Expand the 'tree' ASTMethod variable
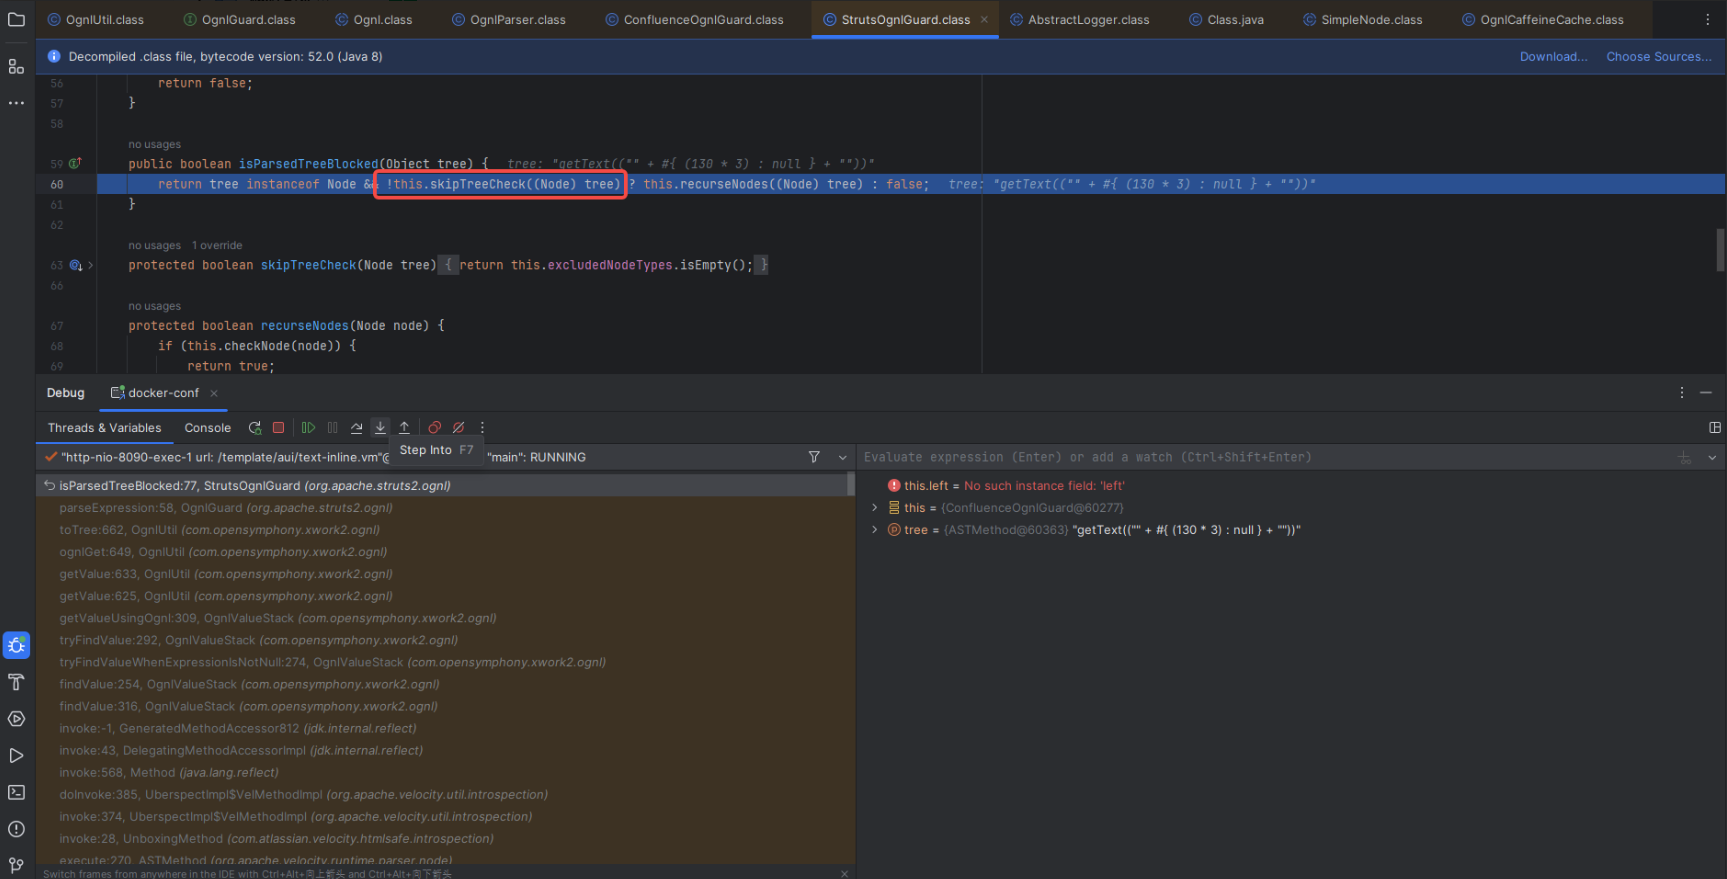1727x879 pixels. click(875, 530)
